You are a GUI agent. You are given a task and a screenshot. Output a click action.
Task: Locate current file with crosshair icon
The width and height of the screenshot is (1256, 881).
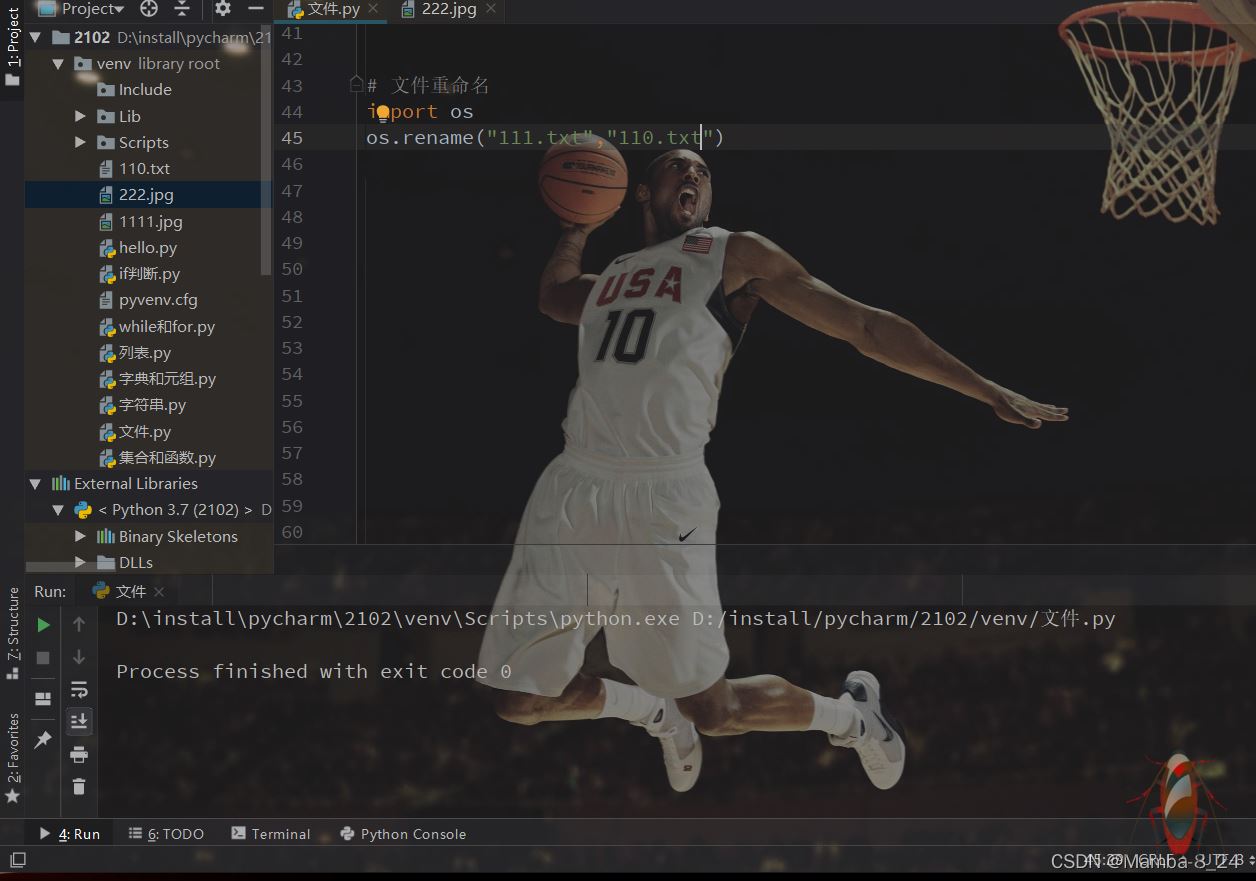(149, 9)
